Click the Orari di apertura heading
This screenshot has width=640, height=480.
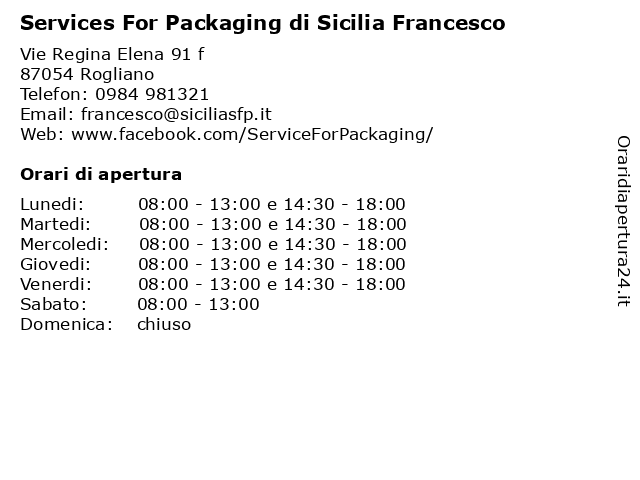101,174
